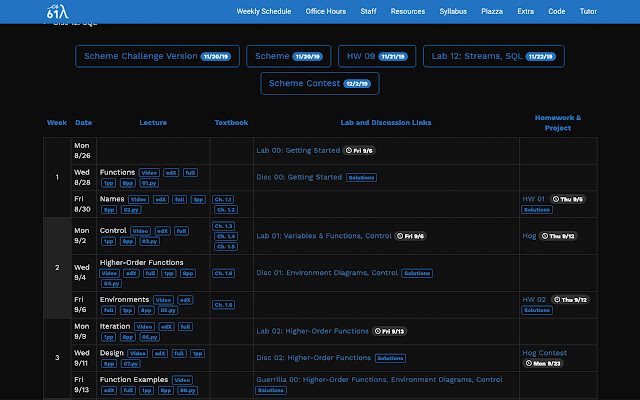Open the Video for Iteration lecture
640x400 pixels.
(x=144, y=327)
